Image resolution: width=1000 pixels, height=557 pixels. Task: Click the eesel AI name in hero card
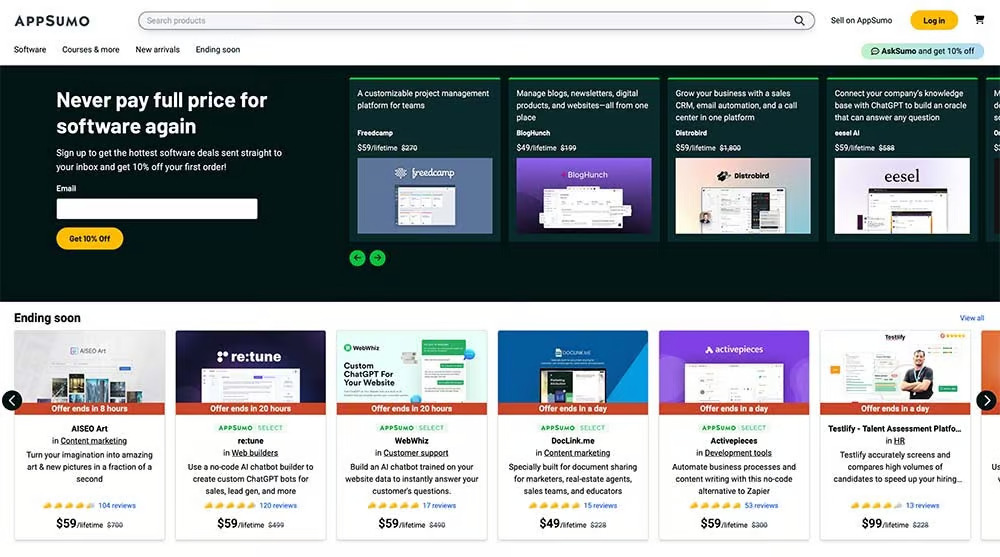[847, 133]
